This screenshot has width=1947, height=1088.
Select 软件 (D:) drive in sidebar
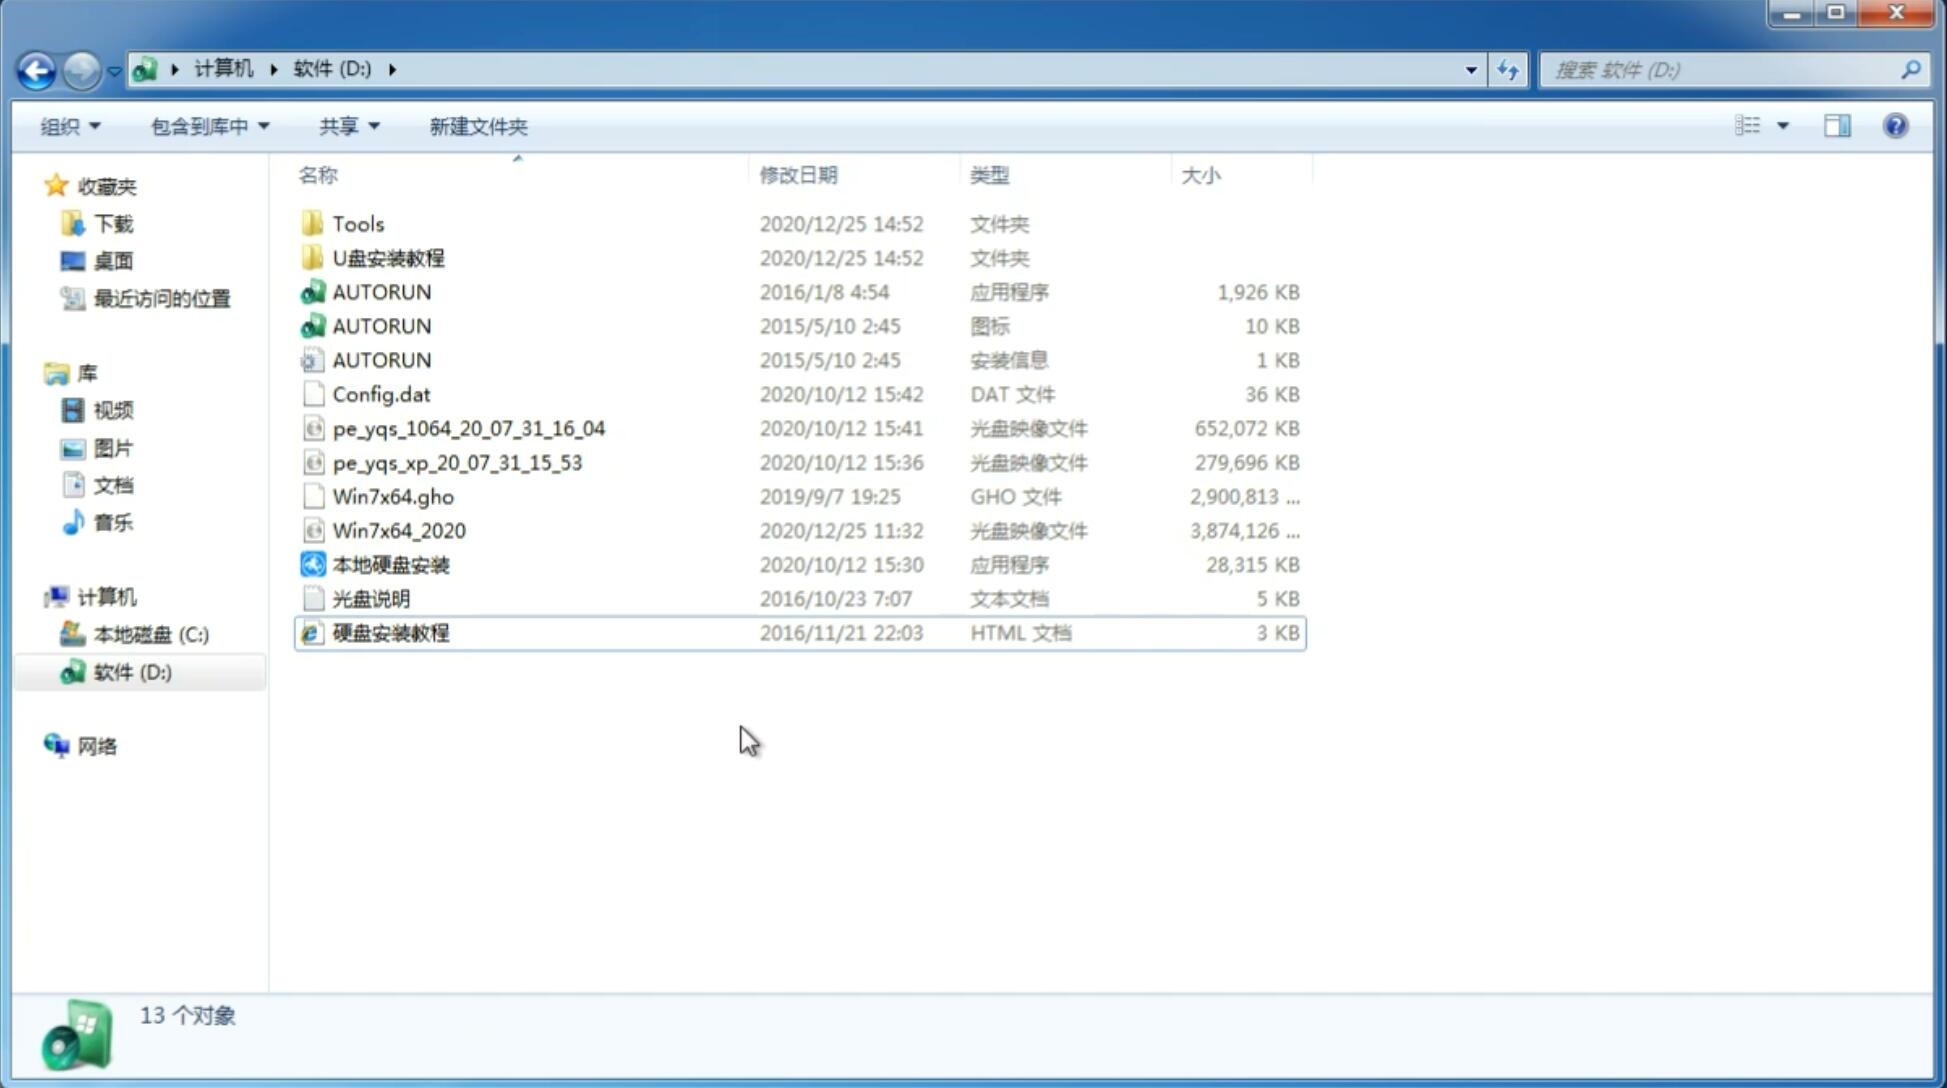[x=131, y=671]
